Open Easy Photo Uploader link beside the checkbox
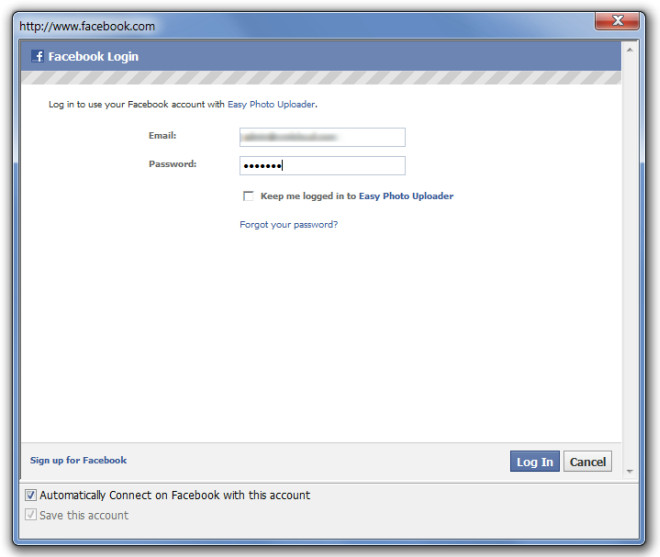The image size is (660, 557). pos(406,196)
